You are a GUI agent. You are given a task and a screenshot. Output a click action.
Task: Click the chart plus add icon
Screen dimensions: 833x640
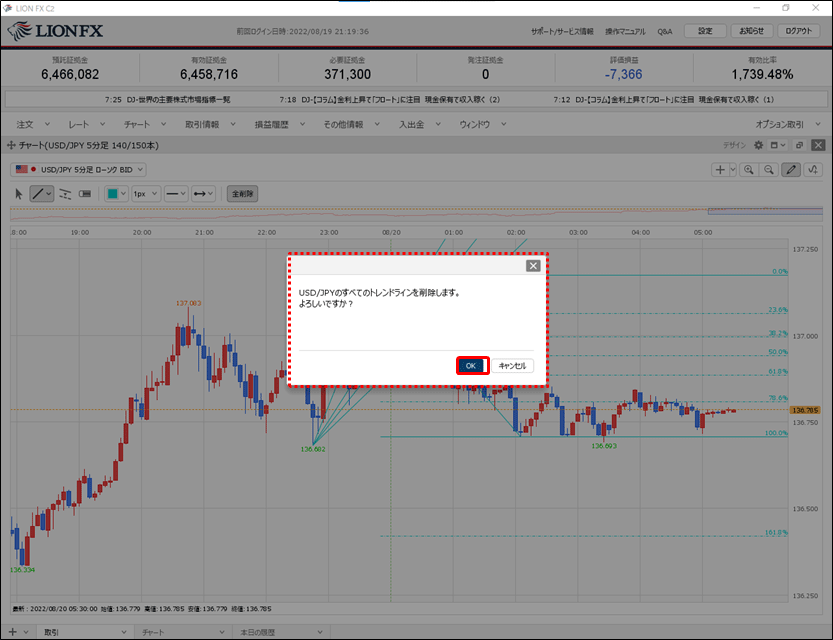tap(720, 169)
